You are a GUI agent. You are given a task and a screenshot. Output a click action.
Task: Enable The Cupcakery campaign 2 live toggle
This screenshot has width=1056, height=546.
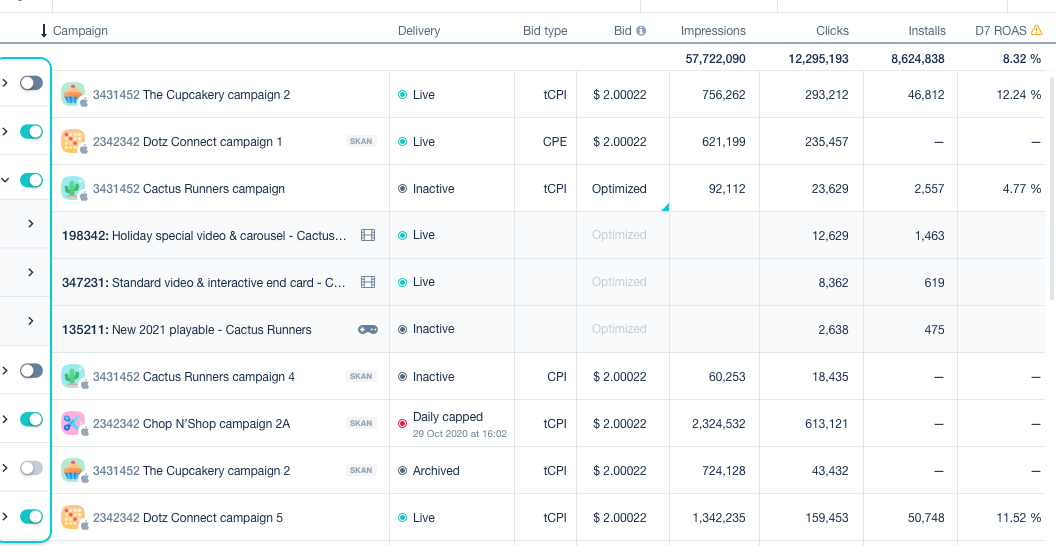[x=31, y=83]
